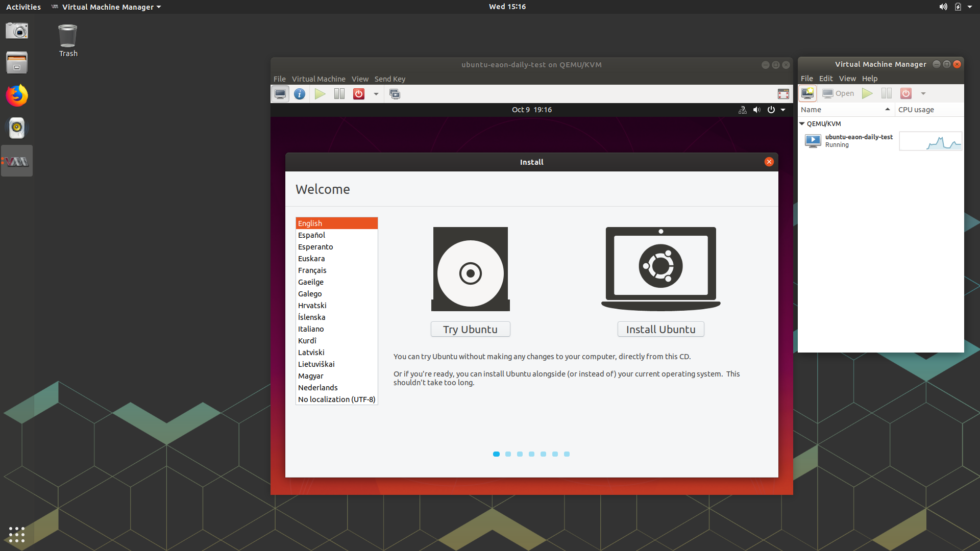This screenshot has height=551, width=980.
Task: Click the Try Ubuntu button
Action: coord(470,329)
